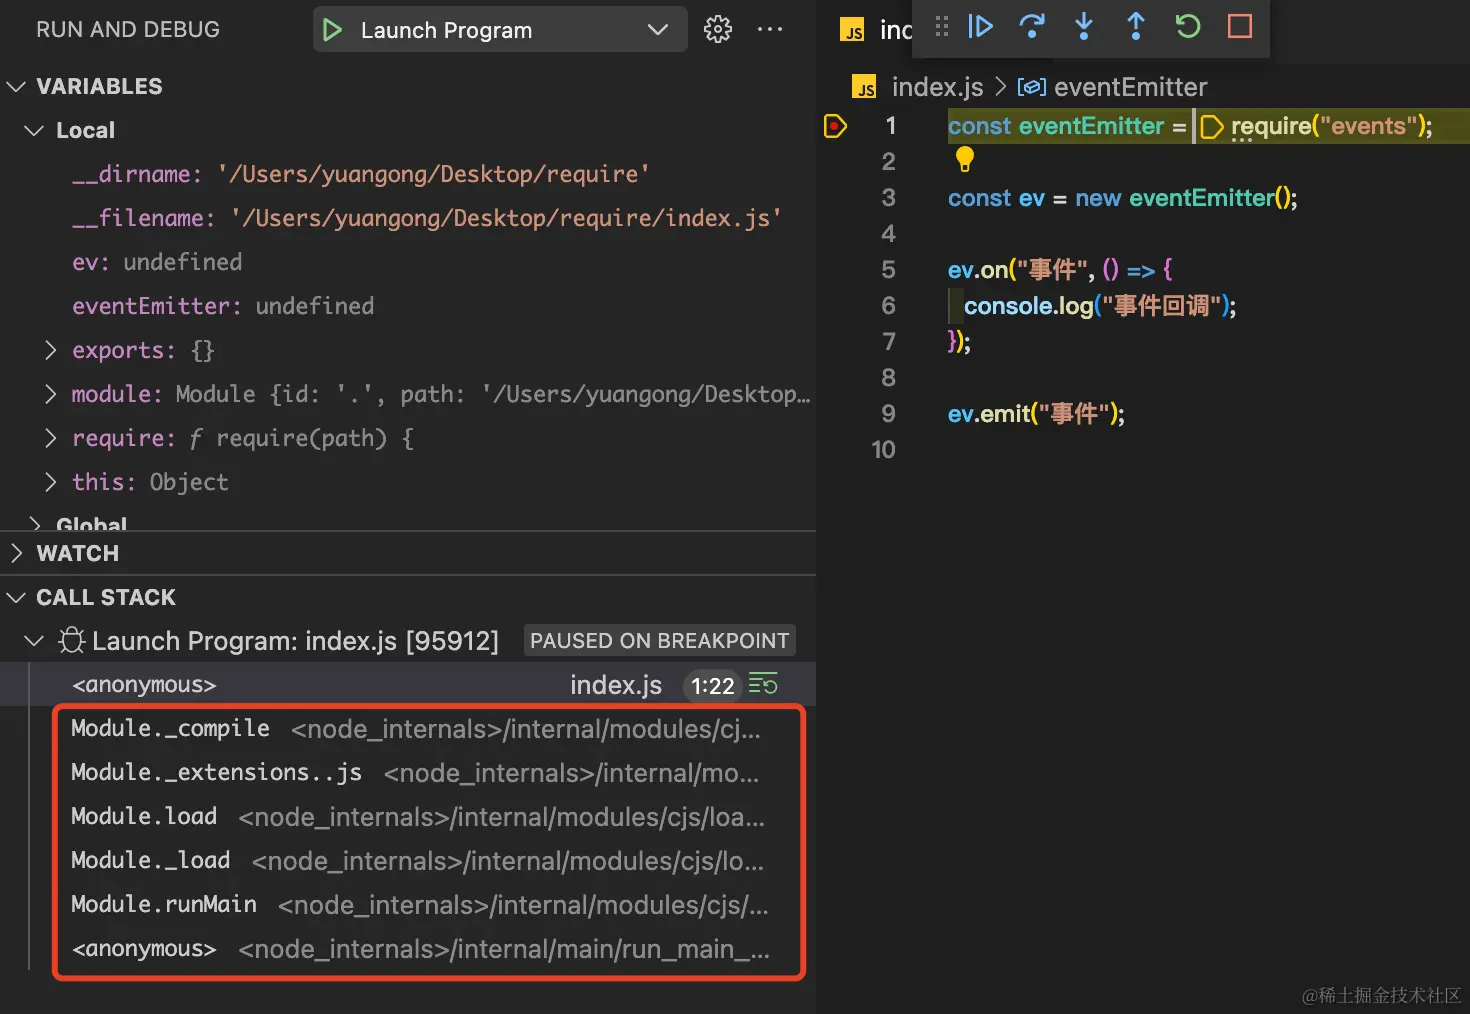Select the __dirname variable row
Image resolution: width=1470 pixels, height=1014 pixels.
coord(408,174)
